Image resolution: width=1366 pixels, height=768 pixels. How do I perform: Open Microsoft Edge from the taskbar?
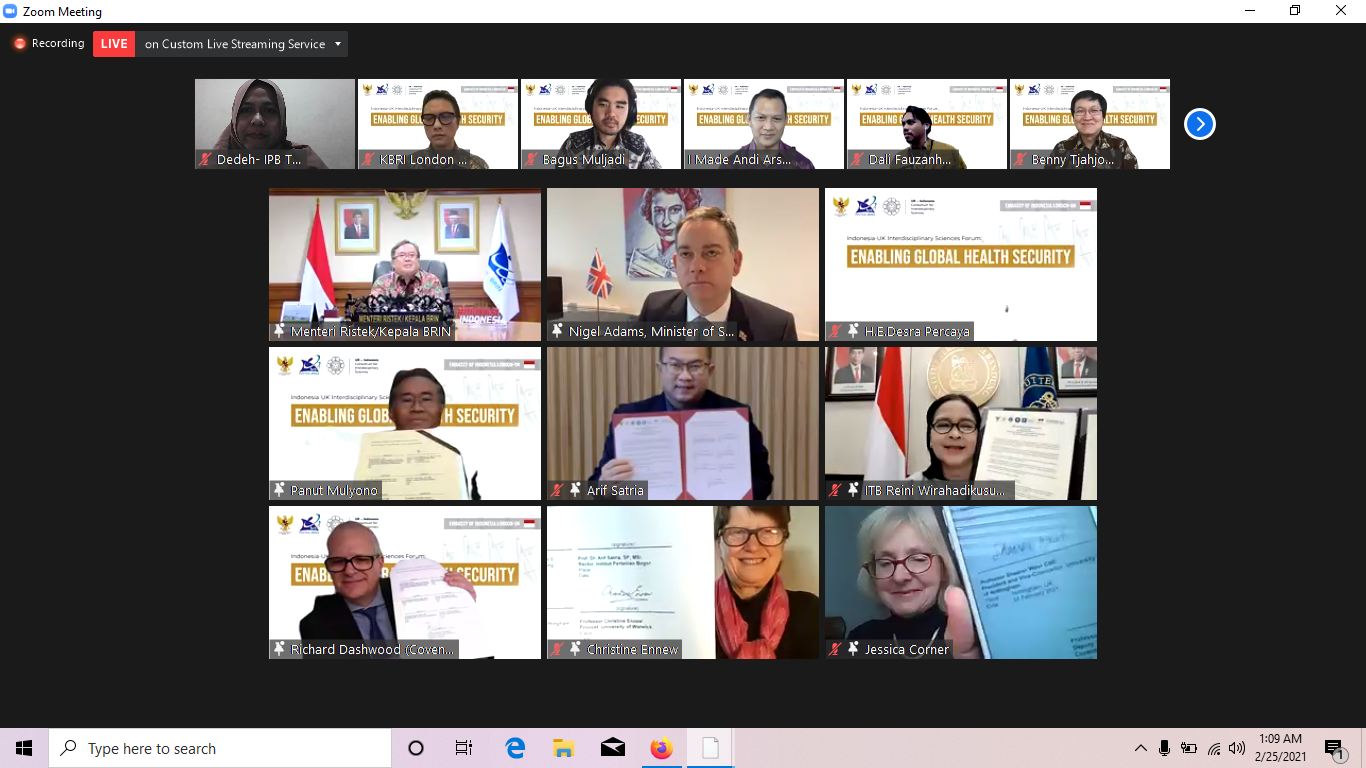pyautogui.click(x=515, y=748)
